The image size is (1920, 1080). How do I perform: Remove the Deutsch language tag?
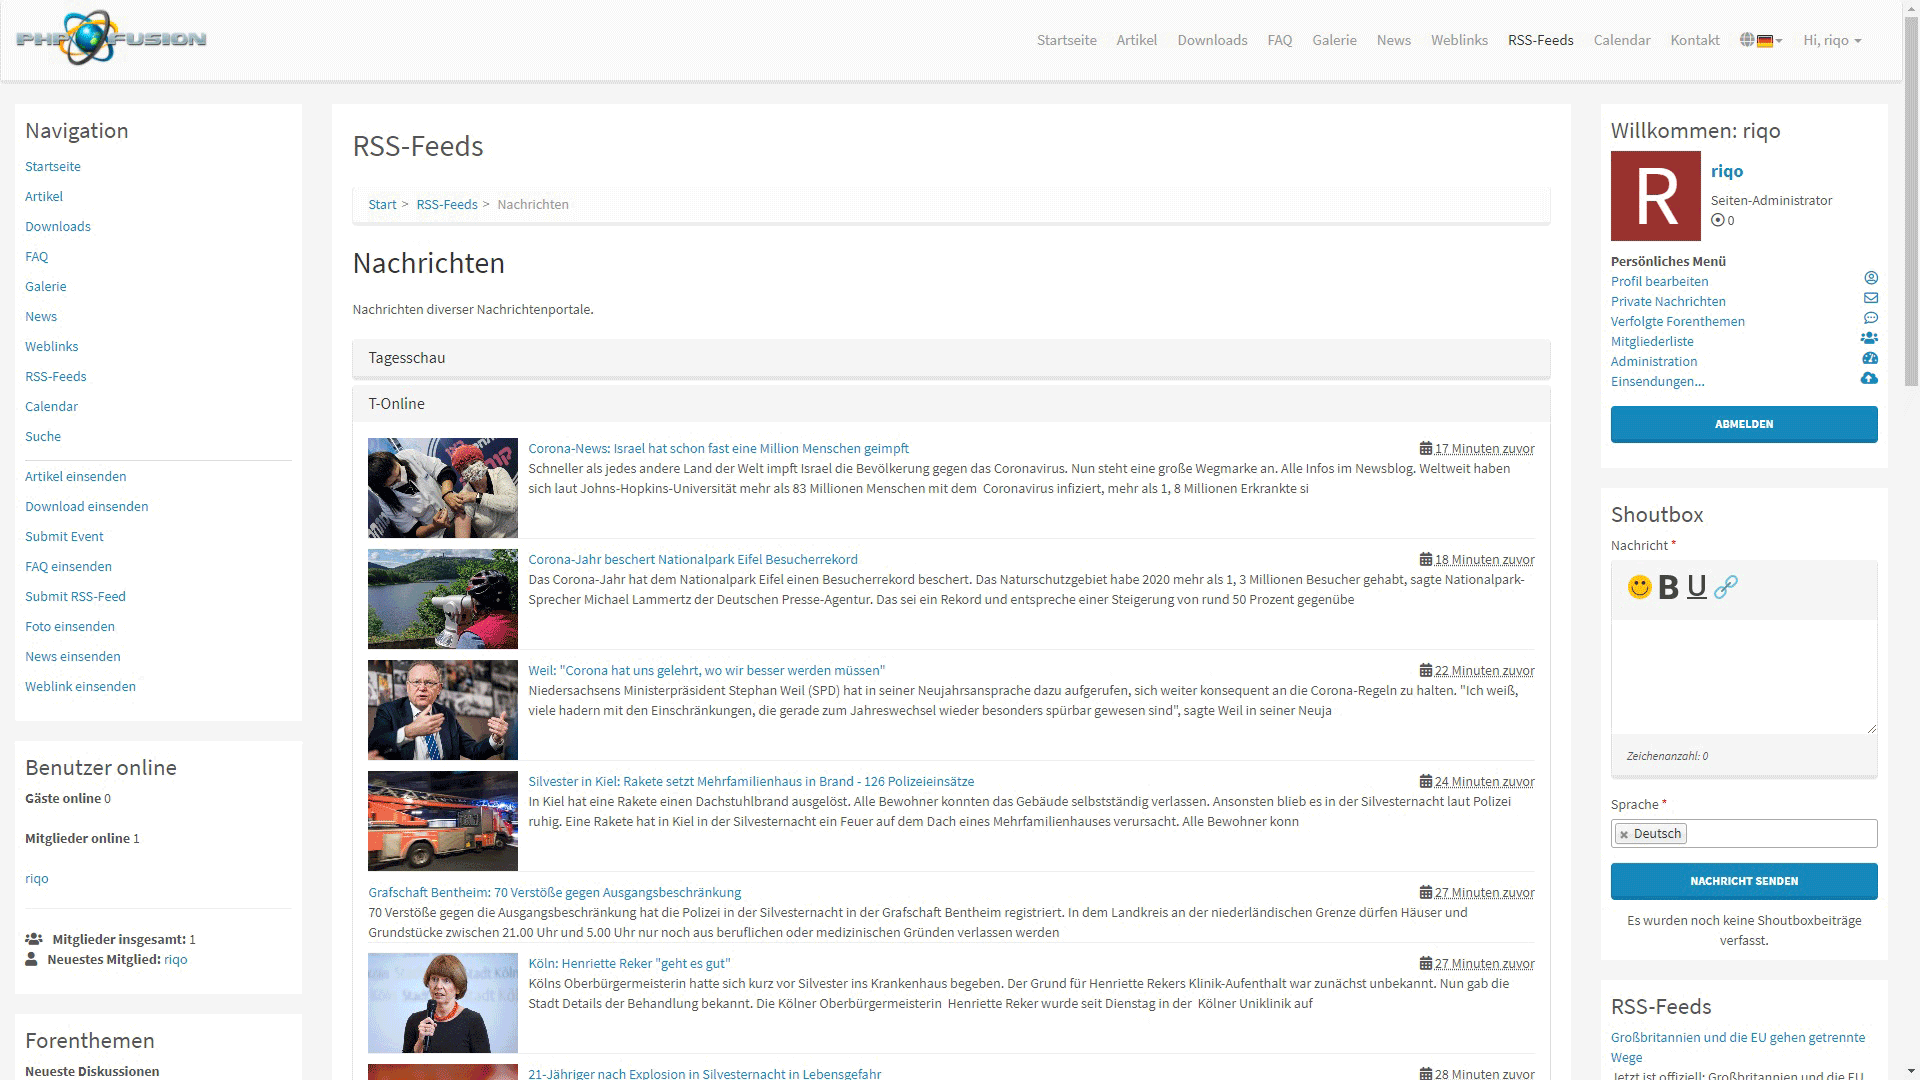1624,834
